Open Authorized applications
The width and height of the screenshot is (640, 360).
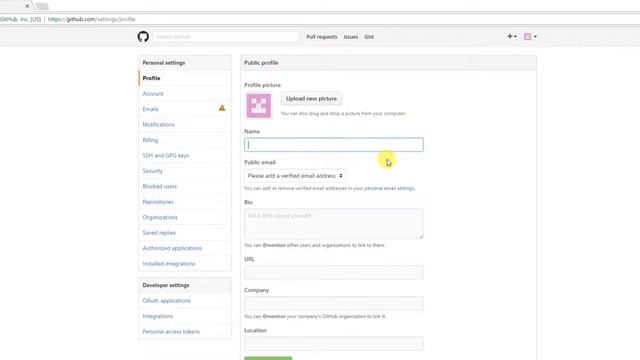[x=185, y=248]
